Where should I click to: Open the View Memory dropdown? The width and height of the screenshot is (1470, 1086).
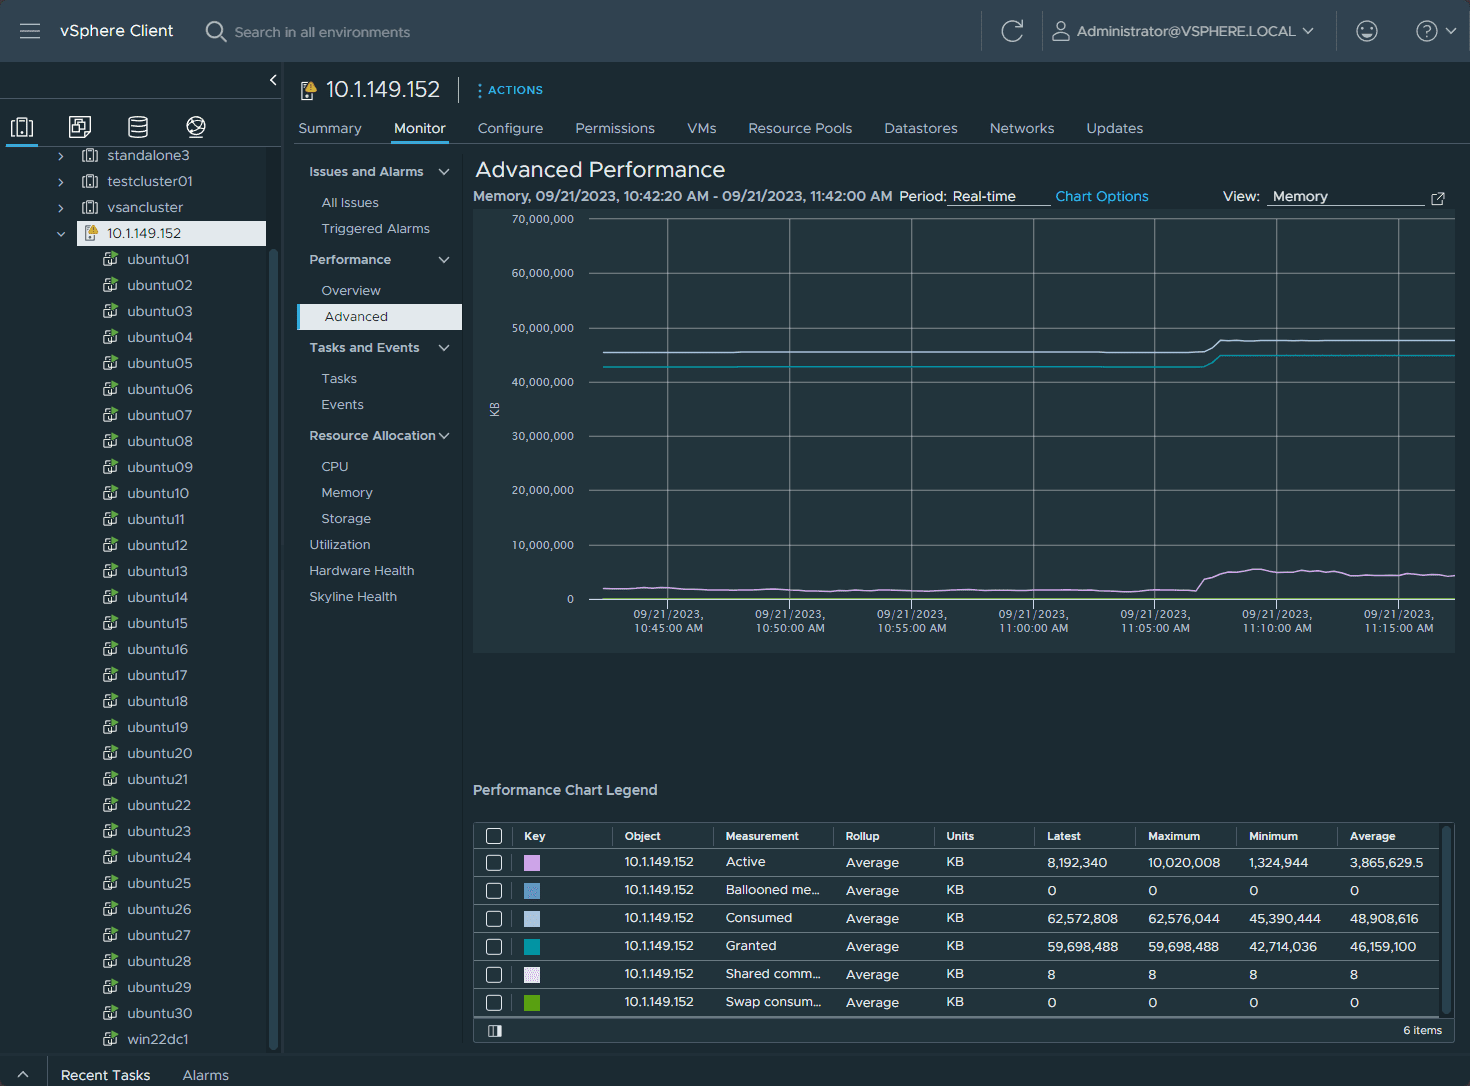click(1346, 197)
